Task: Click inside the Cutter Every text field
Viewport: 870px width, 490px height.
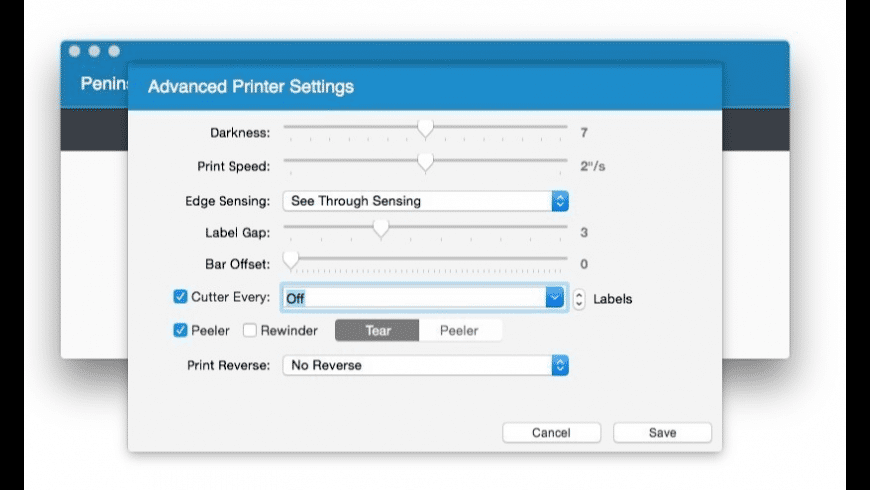Action: pos(410,298)
